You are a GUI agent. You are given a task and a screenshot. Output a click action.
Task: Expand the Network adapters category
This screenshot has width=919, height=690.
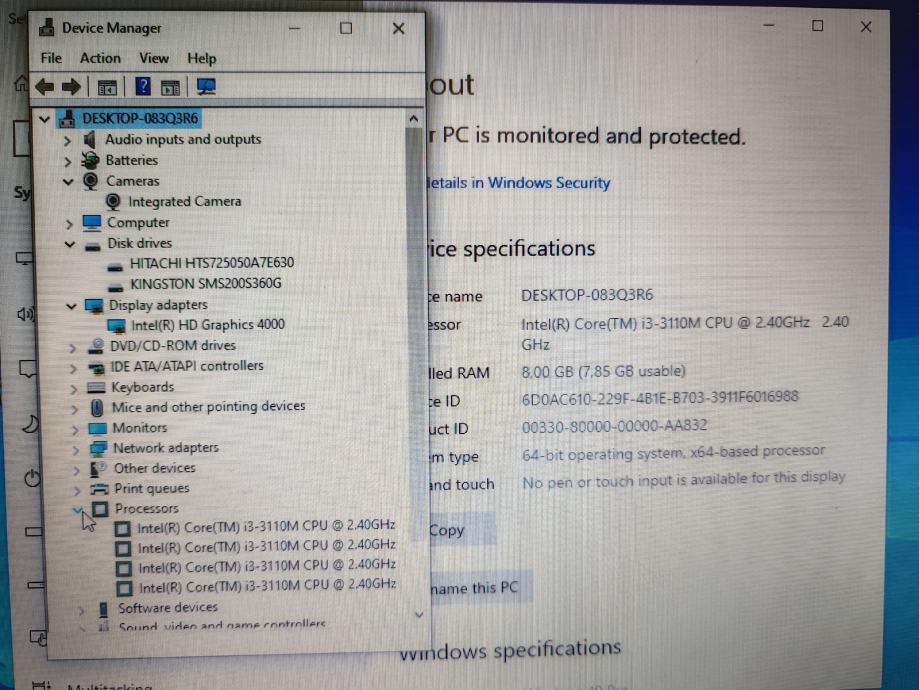pos(75,450)
